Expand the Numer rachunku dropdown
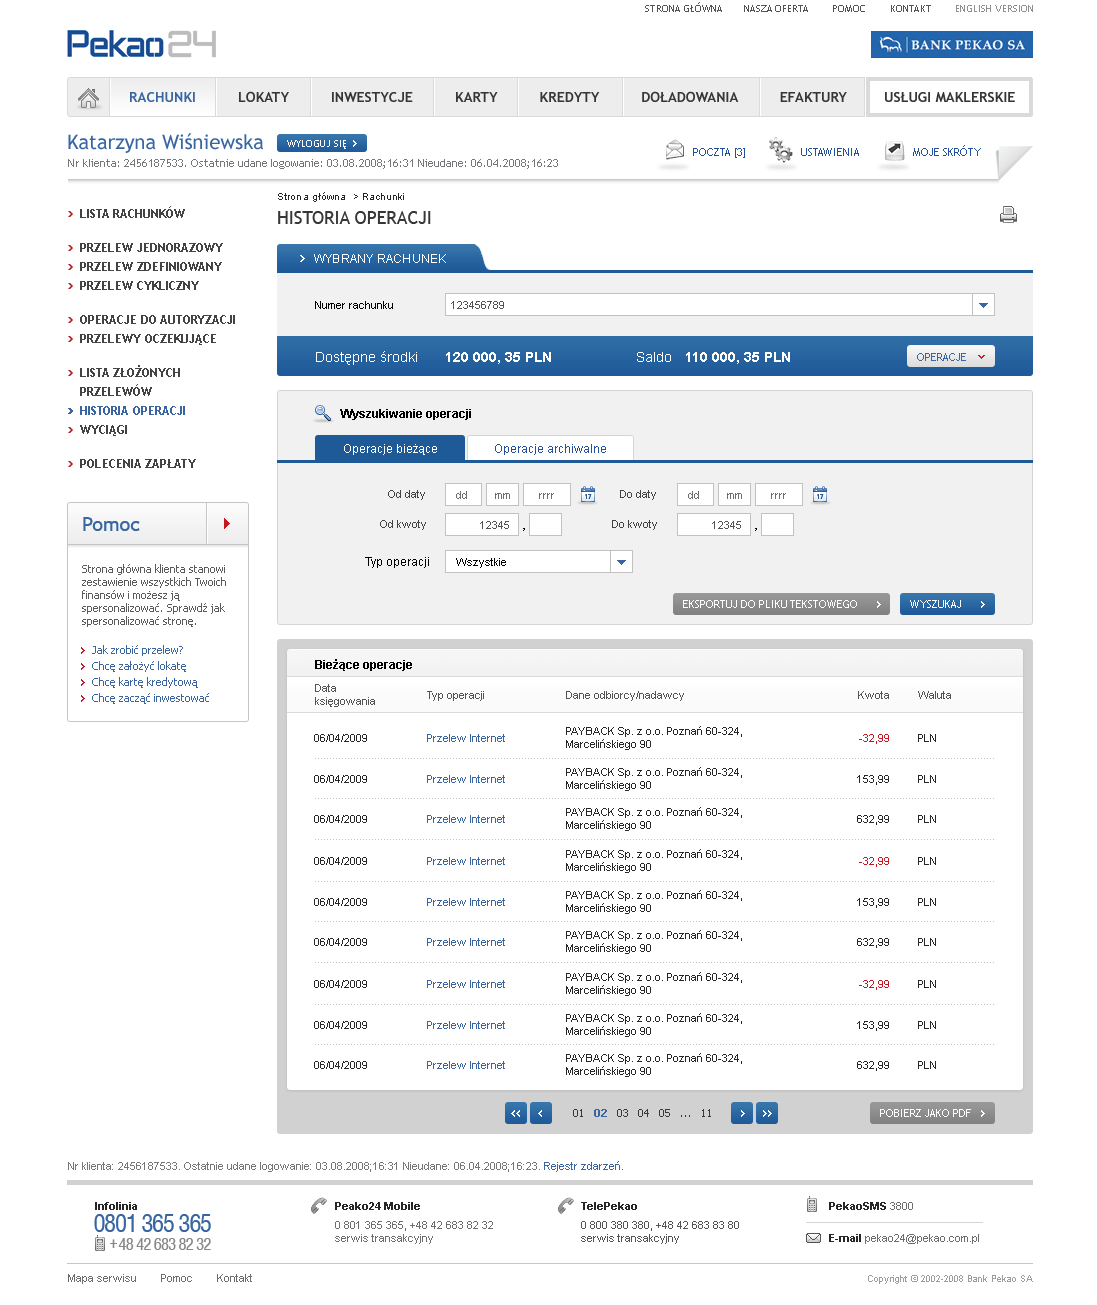 tap(983, 305)
